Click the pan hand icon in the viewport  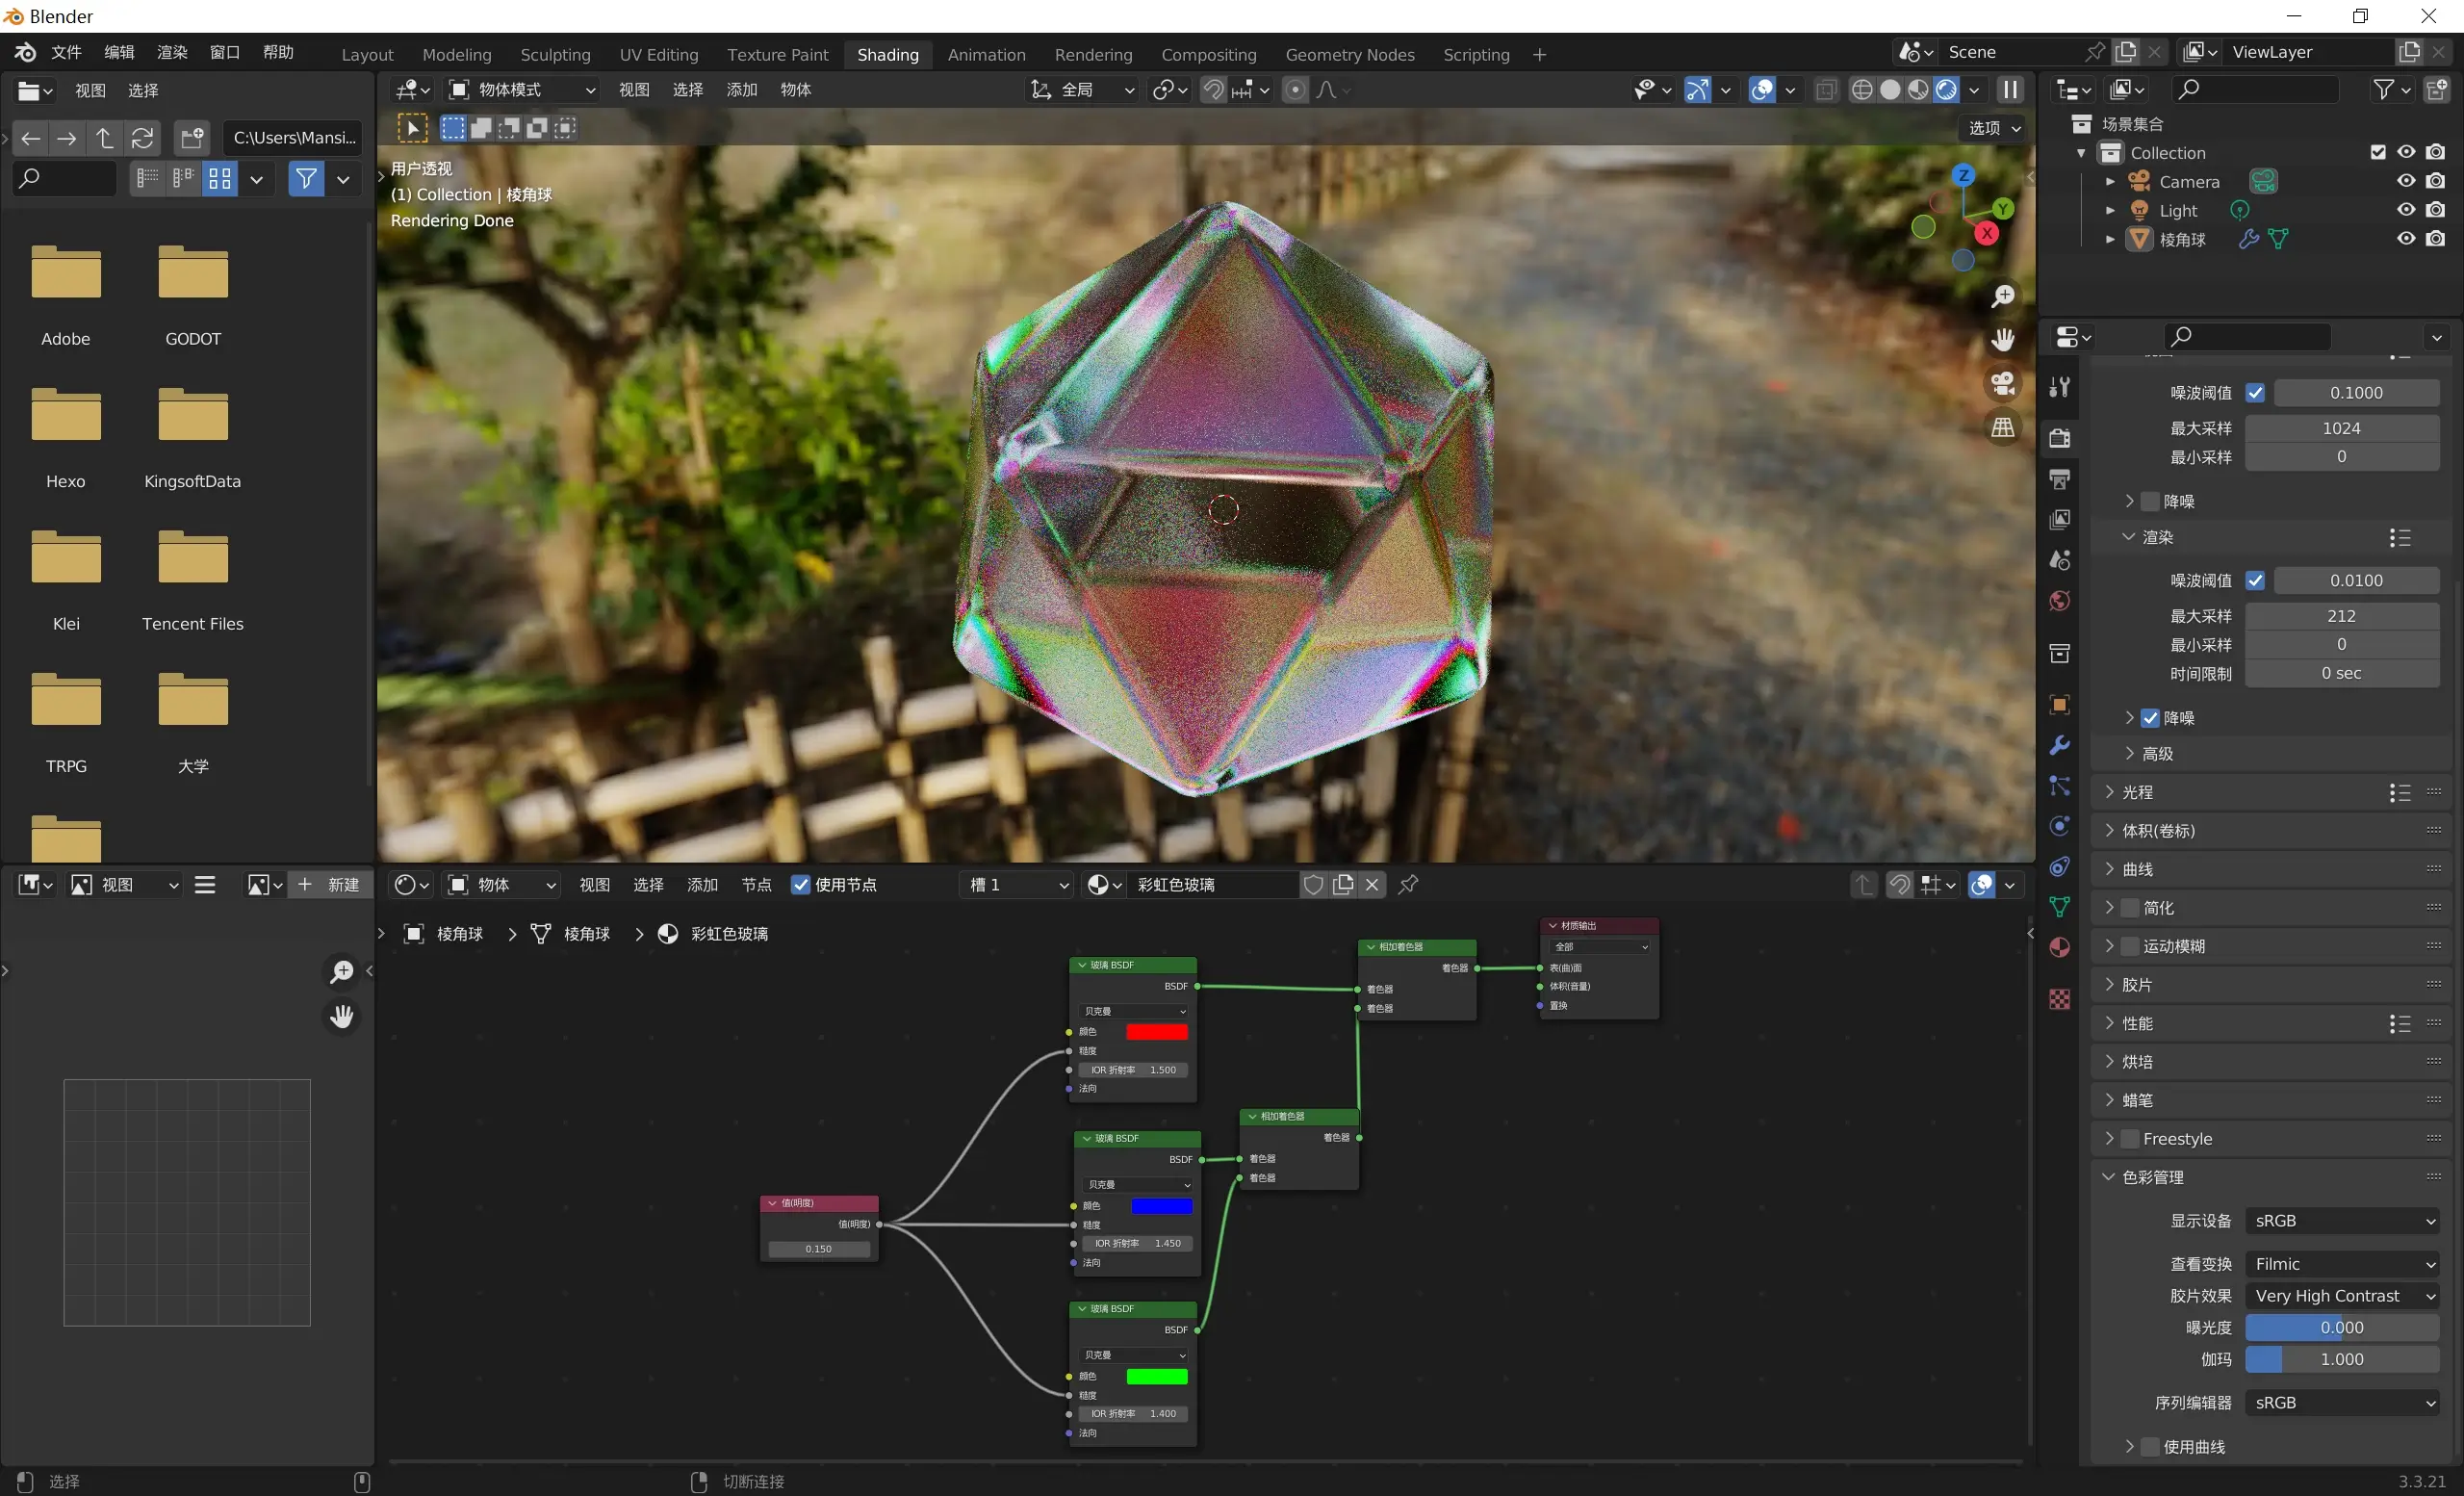click(2003, 340)
